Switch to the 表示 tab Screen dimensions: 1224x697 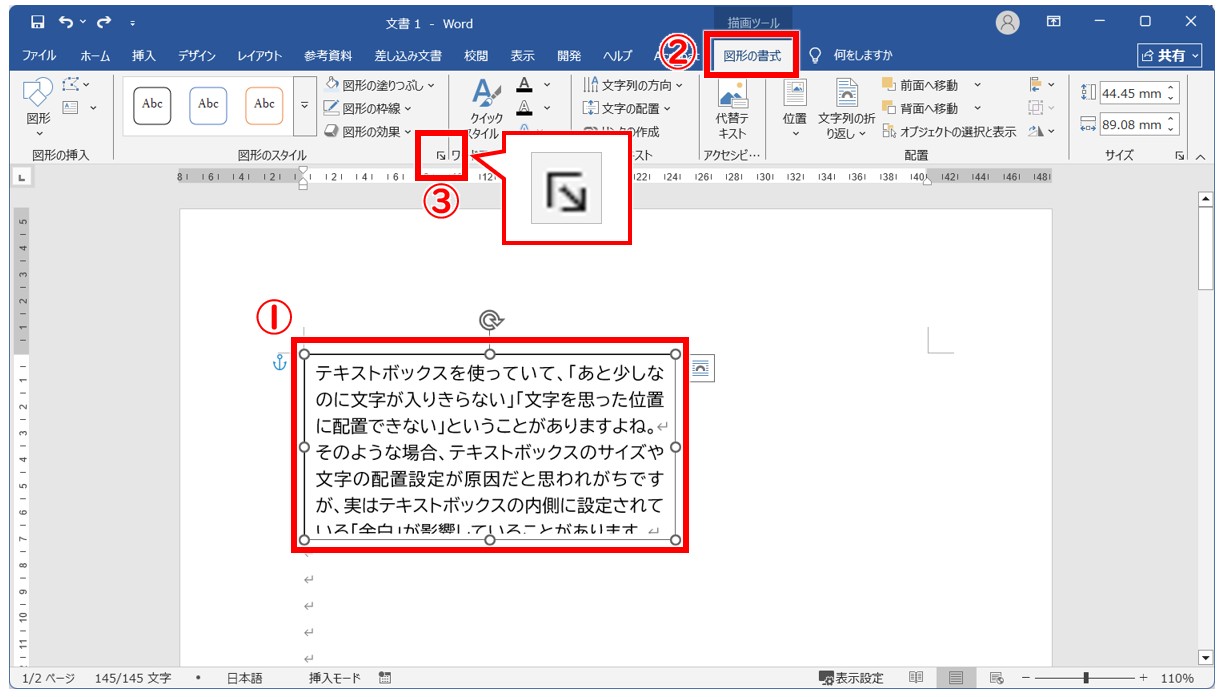522,56
